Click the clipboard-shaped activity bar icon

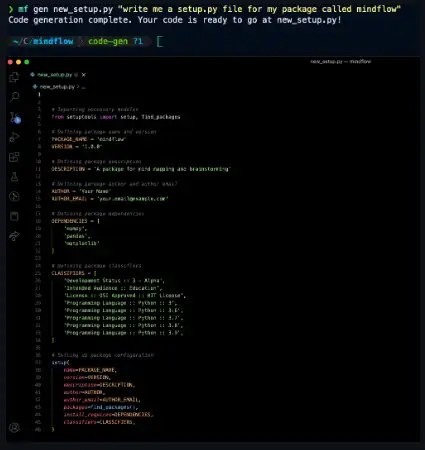[x=14, y=216]
